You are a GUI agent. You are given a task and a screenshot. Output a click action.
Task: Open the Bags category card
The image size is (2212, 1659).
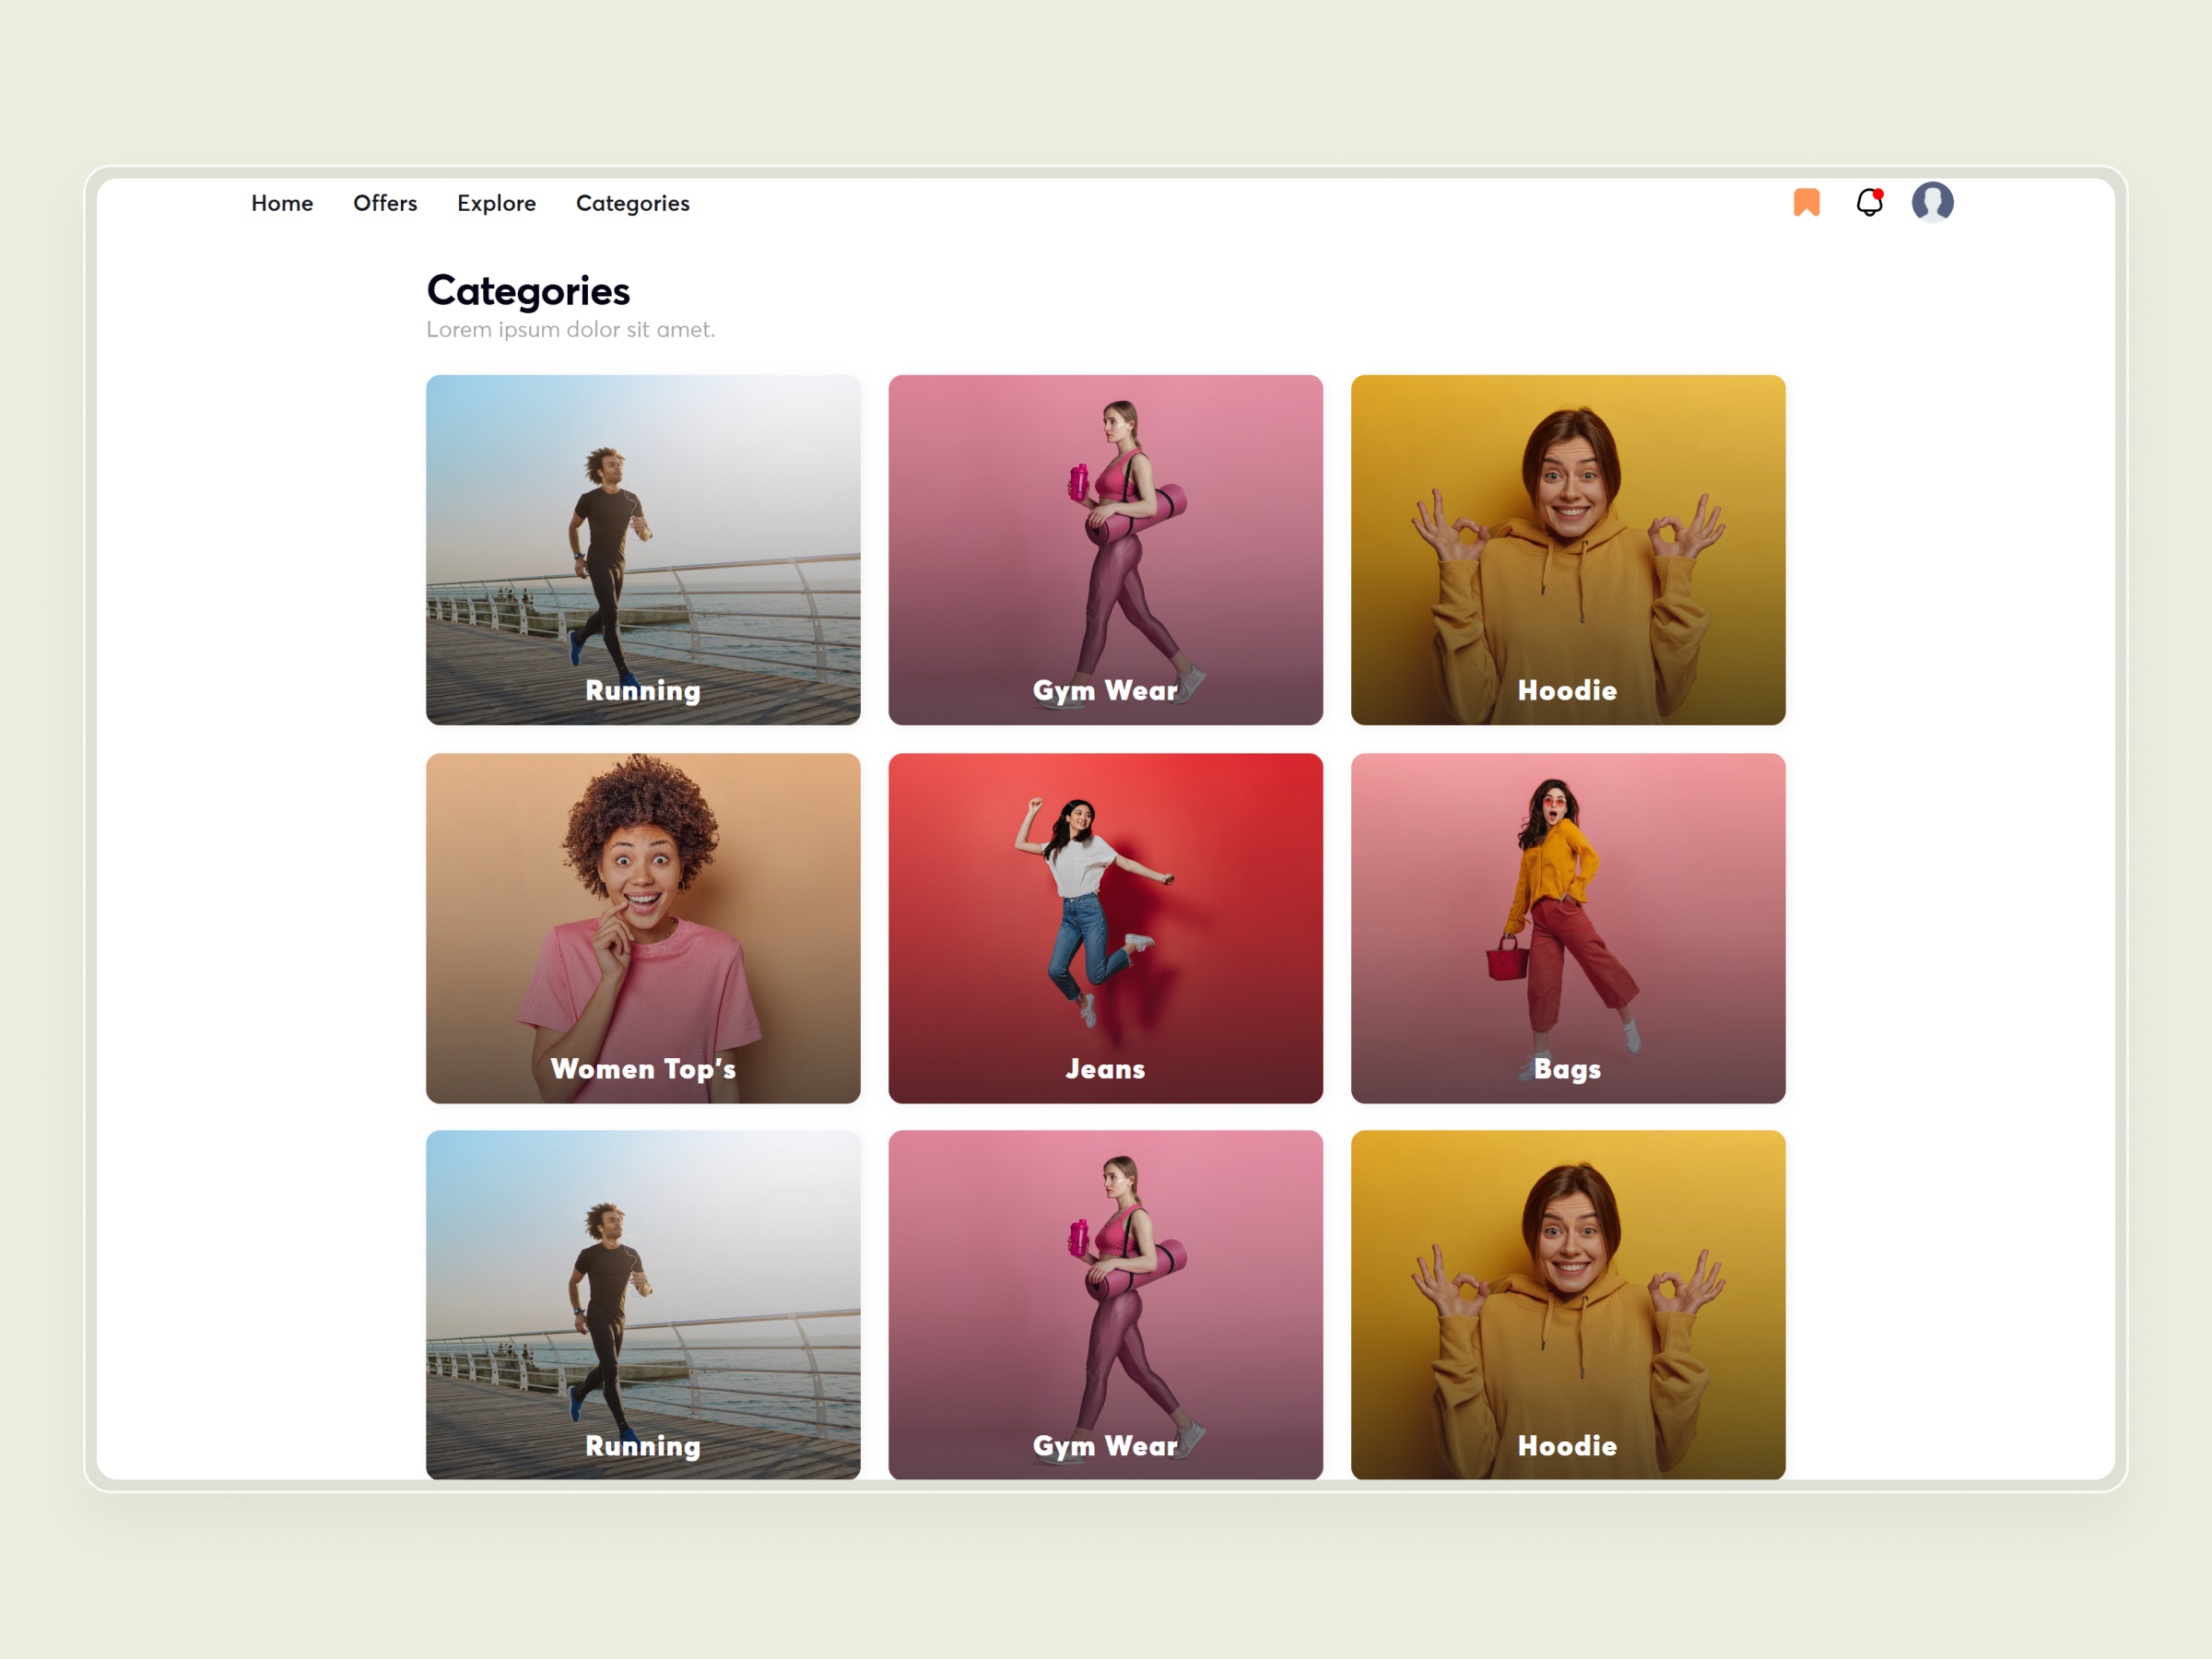[1567, 928]
